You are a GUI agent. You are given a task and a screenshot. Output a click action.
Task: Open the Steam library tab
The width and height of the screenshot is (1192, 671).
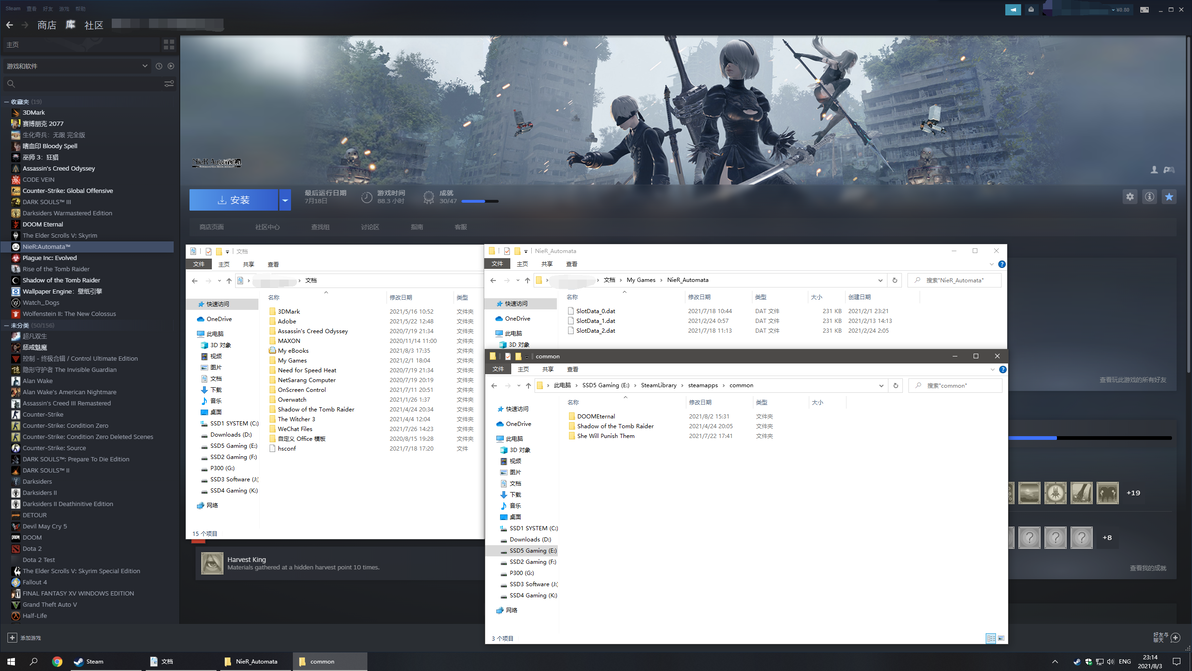[70, 25]
